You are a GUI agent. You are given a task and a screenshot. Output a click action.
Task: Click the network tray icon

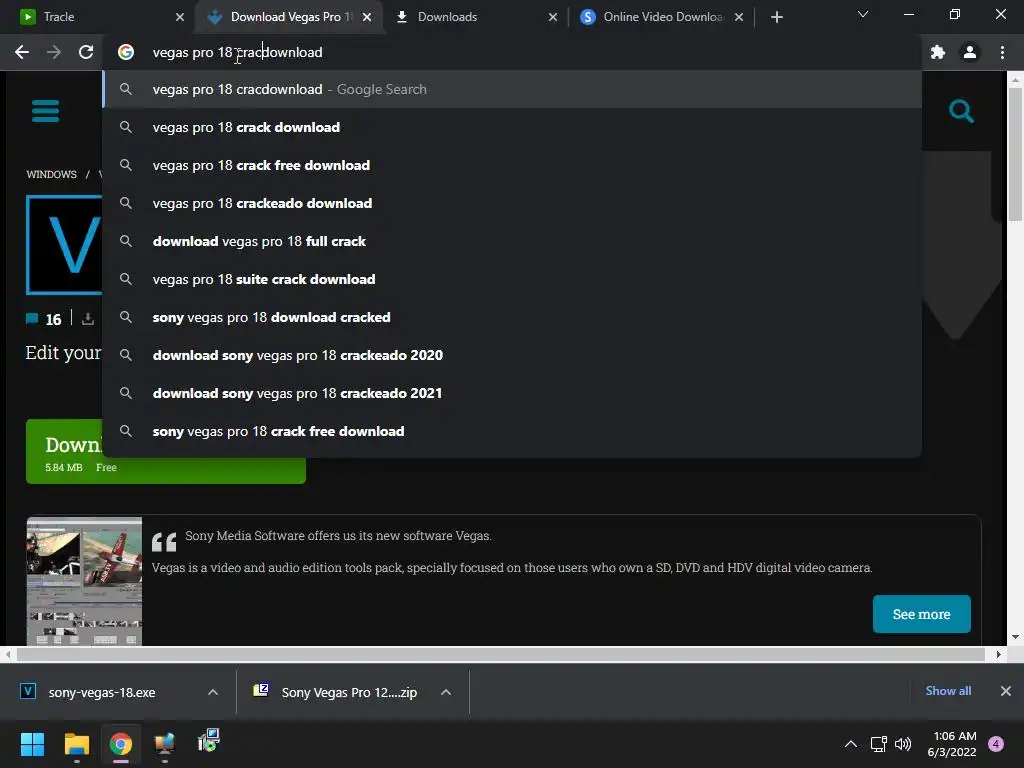[878, 744]
